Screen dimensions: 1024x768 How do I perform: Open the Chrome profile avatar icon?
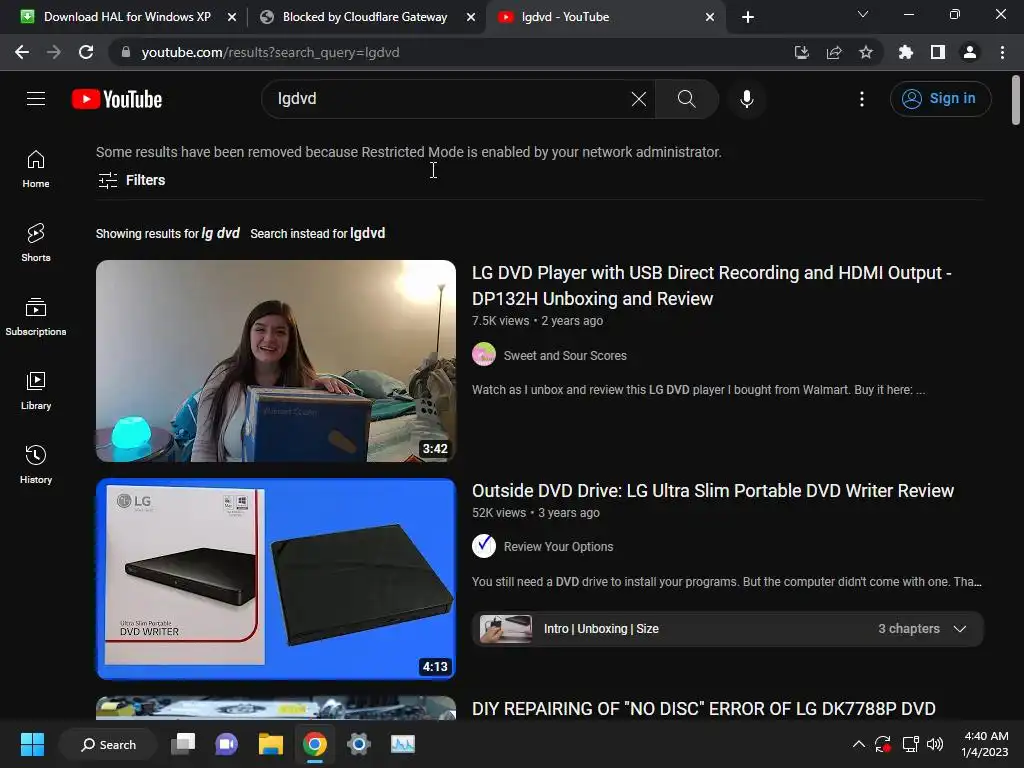tap(970, 52)
